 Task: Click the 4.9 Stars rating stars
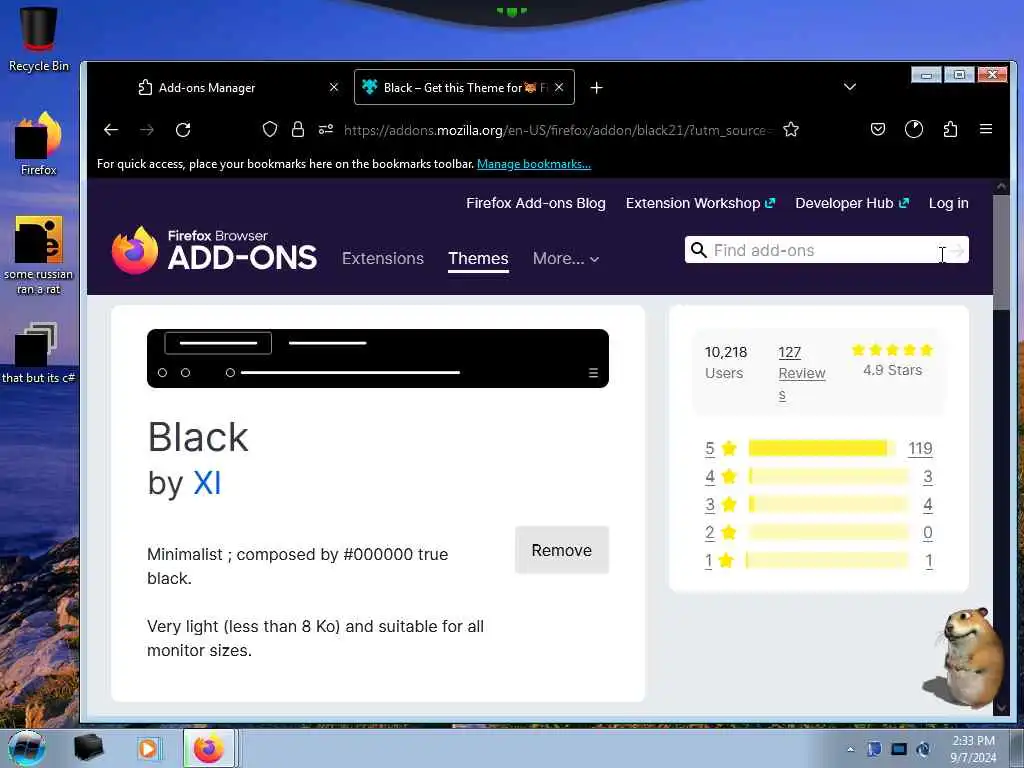[x=892, y=350]
